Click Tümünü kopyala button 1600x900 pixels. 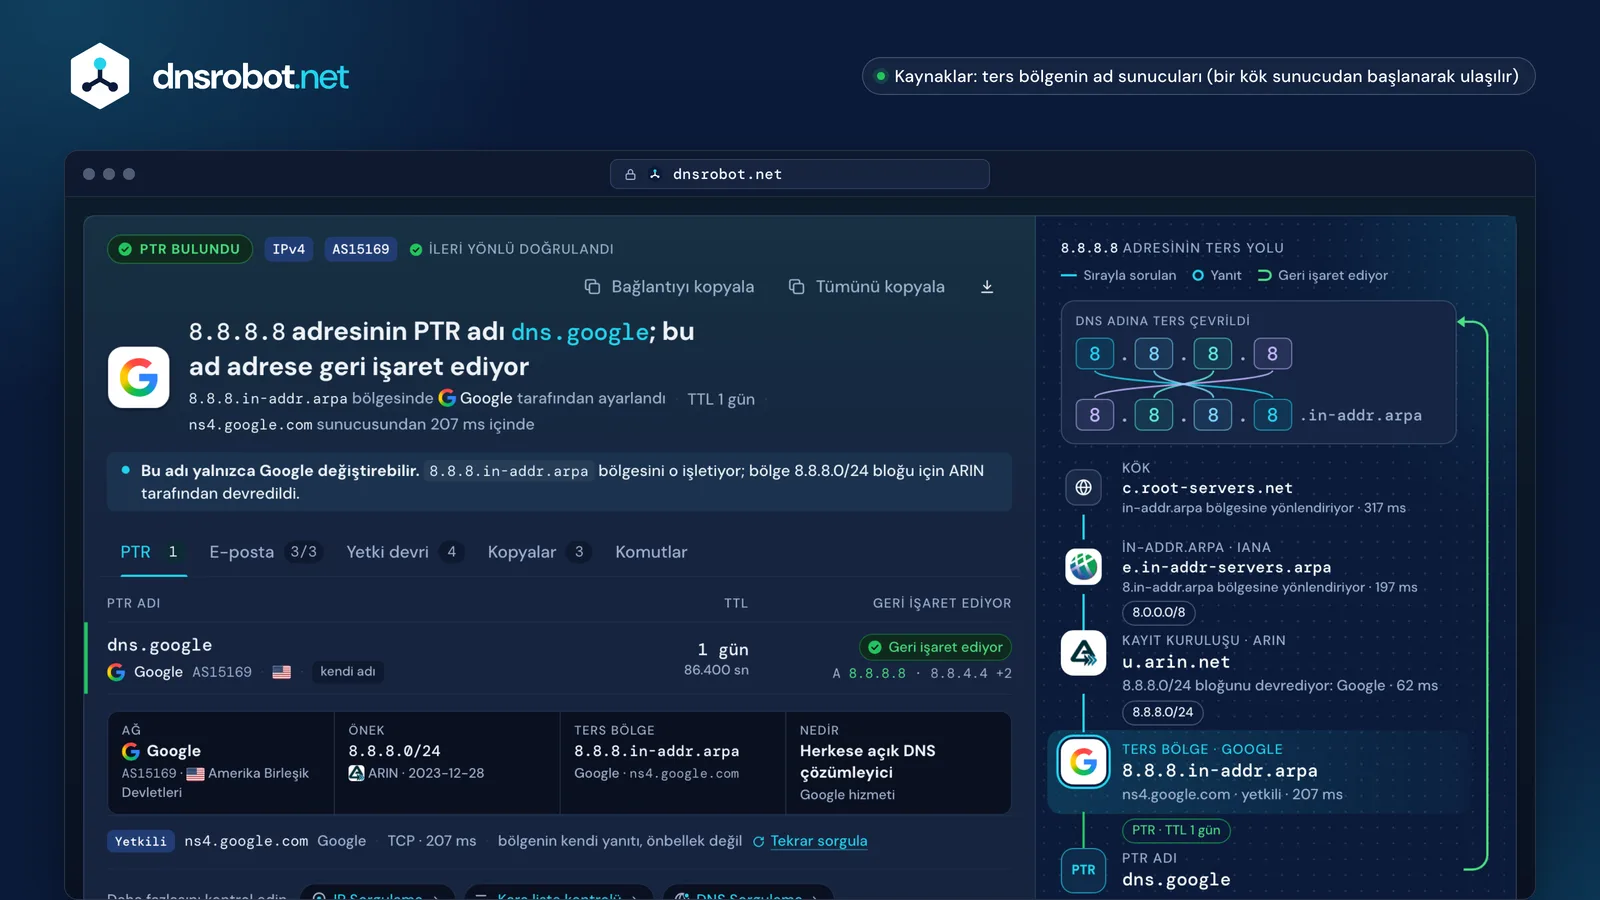tap(866, 287)
